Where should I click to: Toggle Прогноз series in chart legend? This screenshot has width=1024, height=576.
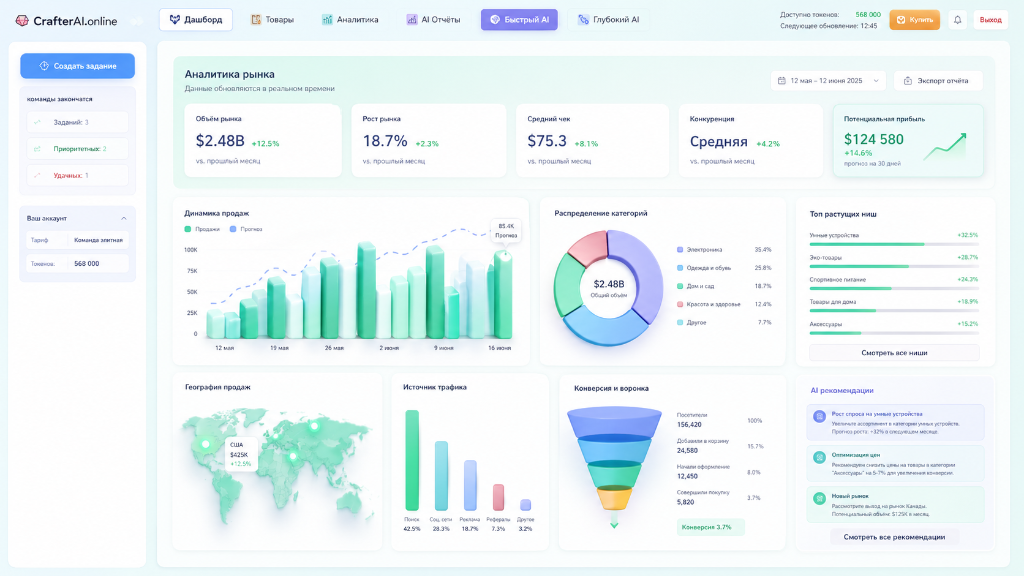coord(246,229)
